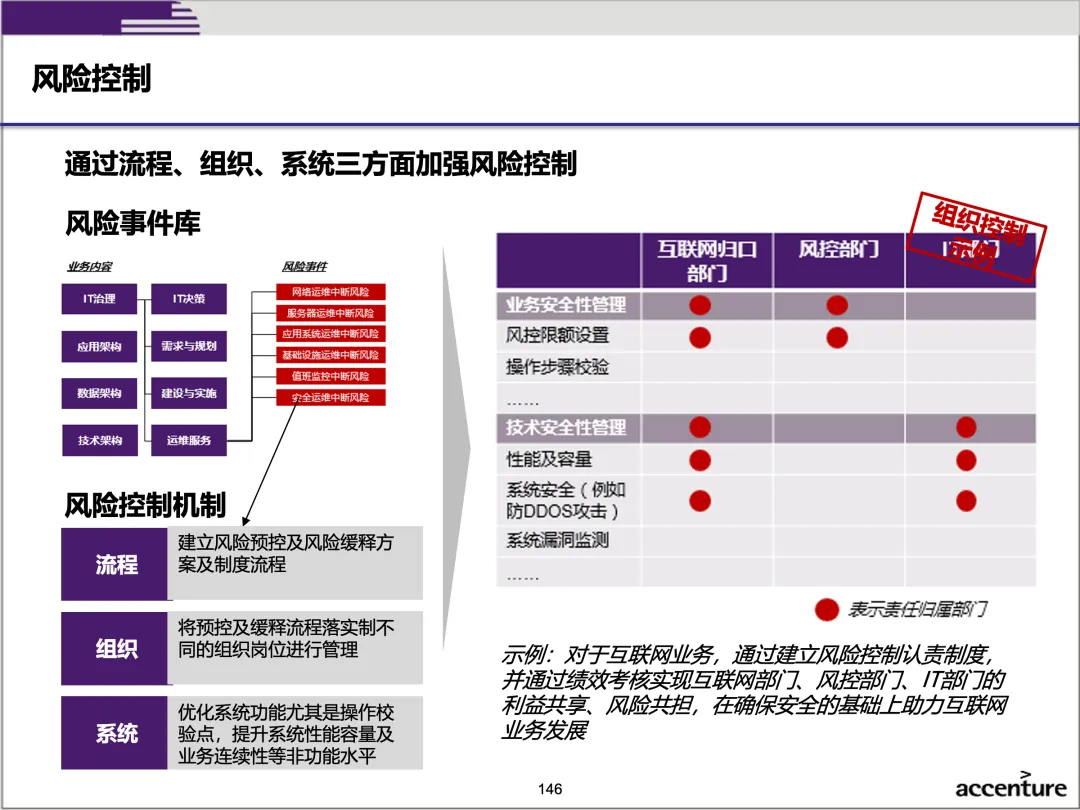Select the purple 流程 block
The image size is (1080, 810).
114,564
